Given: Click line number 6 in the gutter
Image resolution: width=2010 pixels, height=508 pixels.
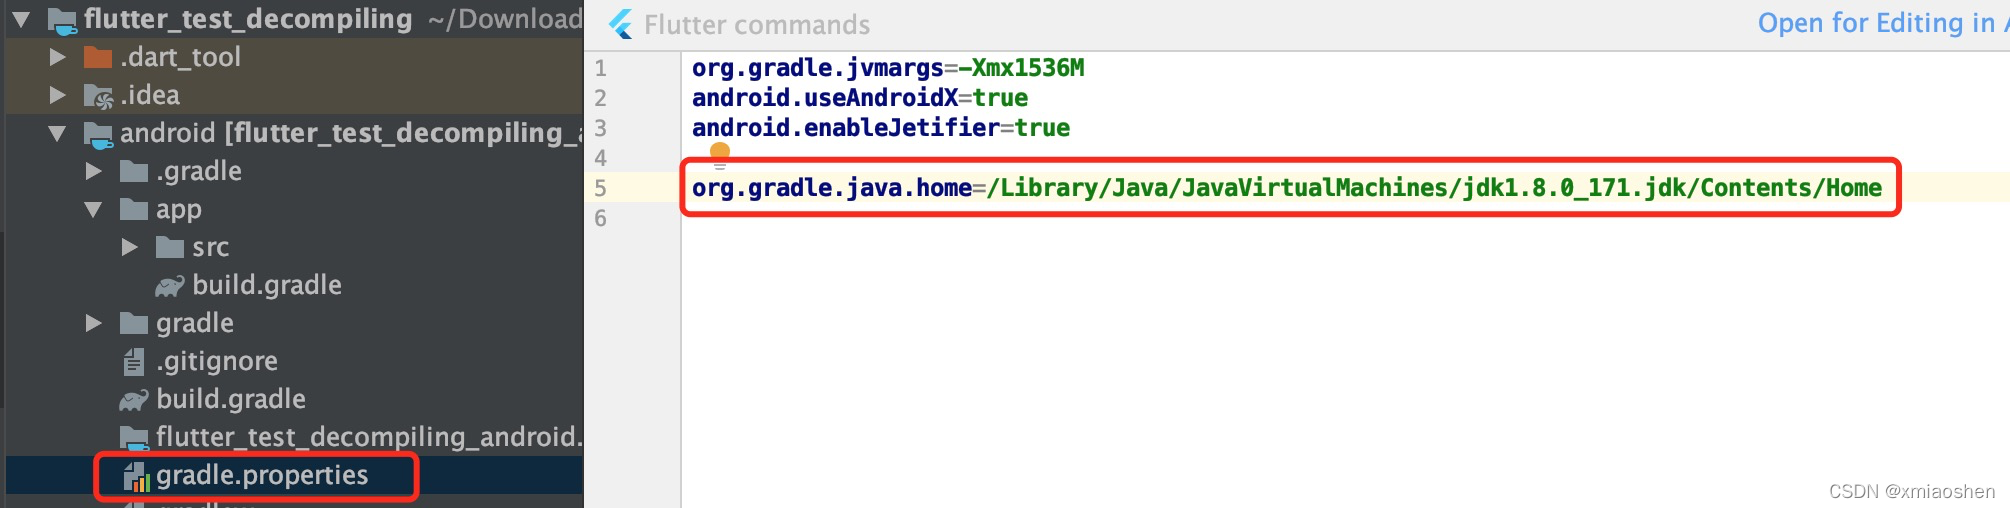Looking at the screenshot, I should [600, 218].
